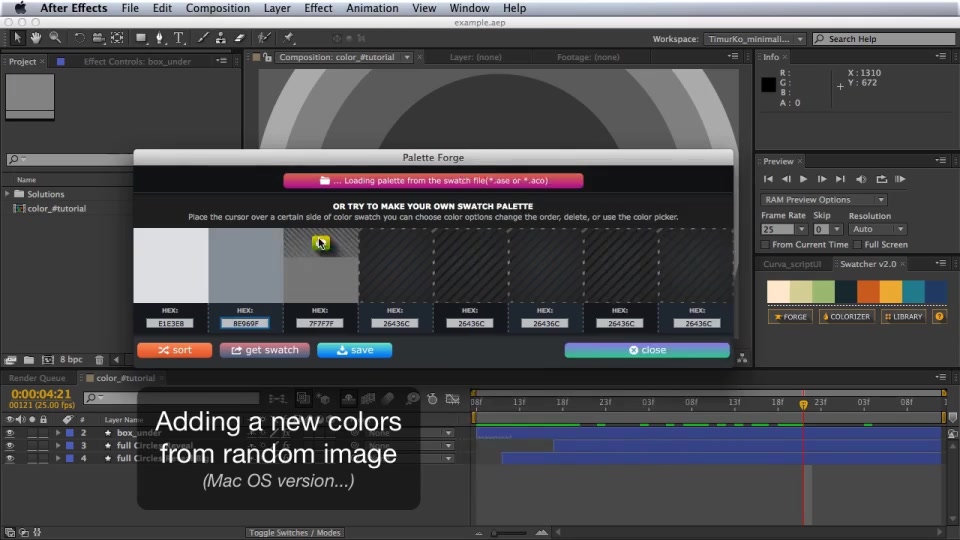The height and width of the screenshot is (540, 960).
Task: Select the Eraser tool
Action: coord(239,38)
